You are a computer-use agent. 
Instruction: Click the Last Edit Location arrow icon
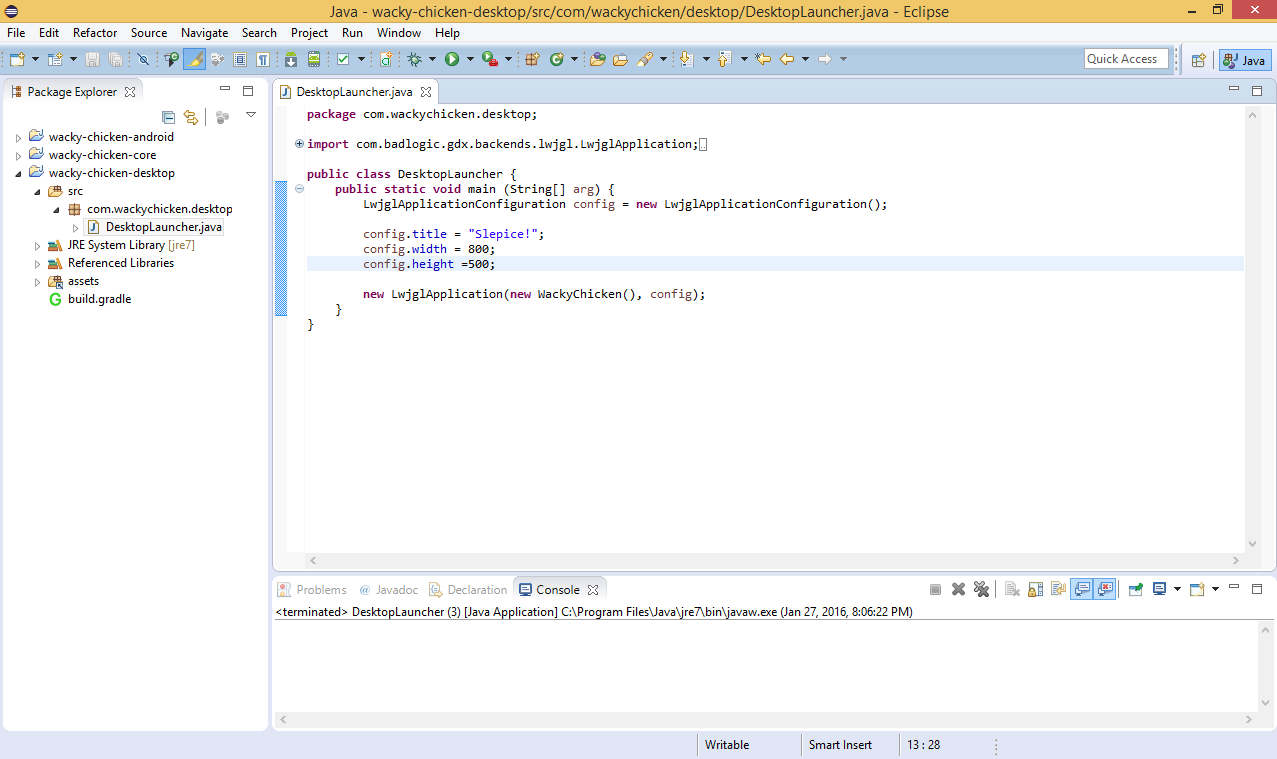(x=763, y=60)
